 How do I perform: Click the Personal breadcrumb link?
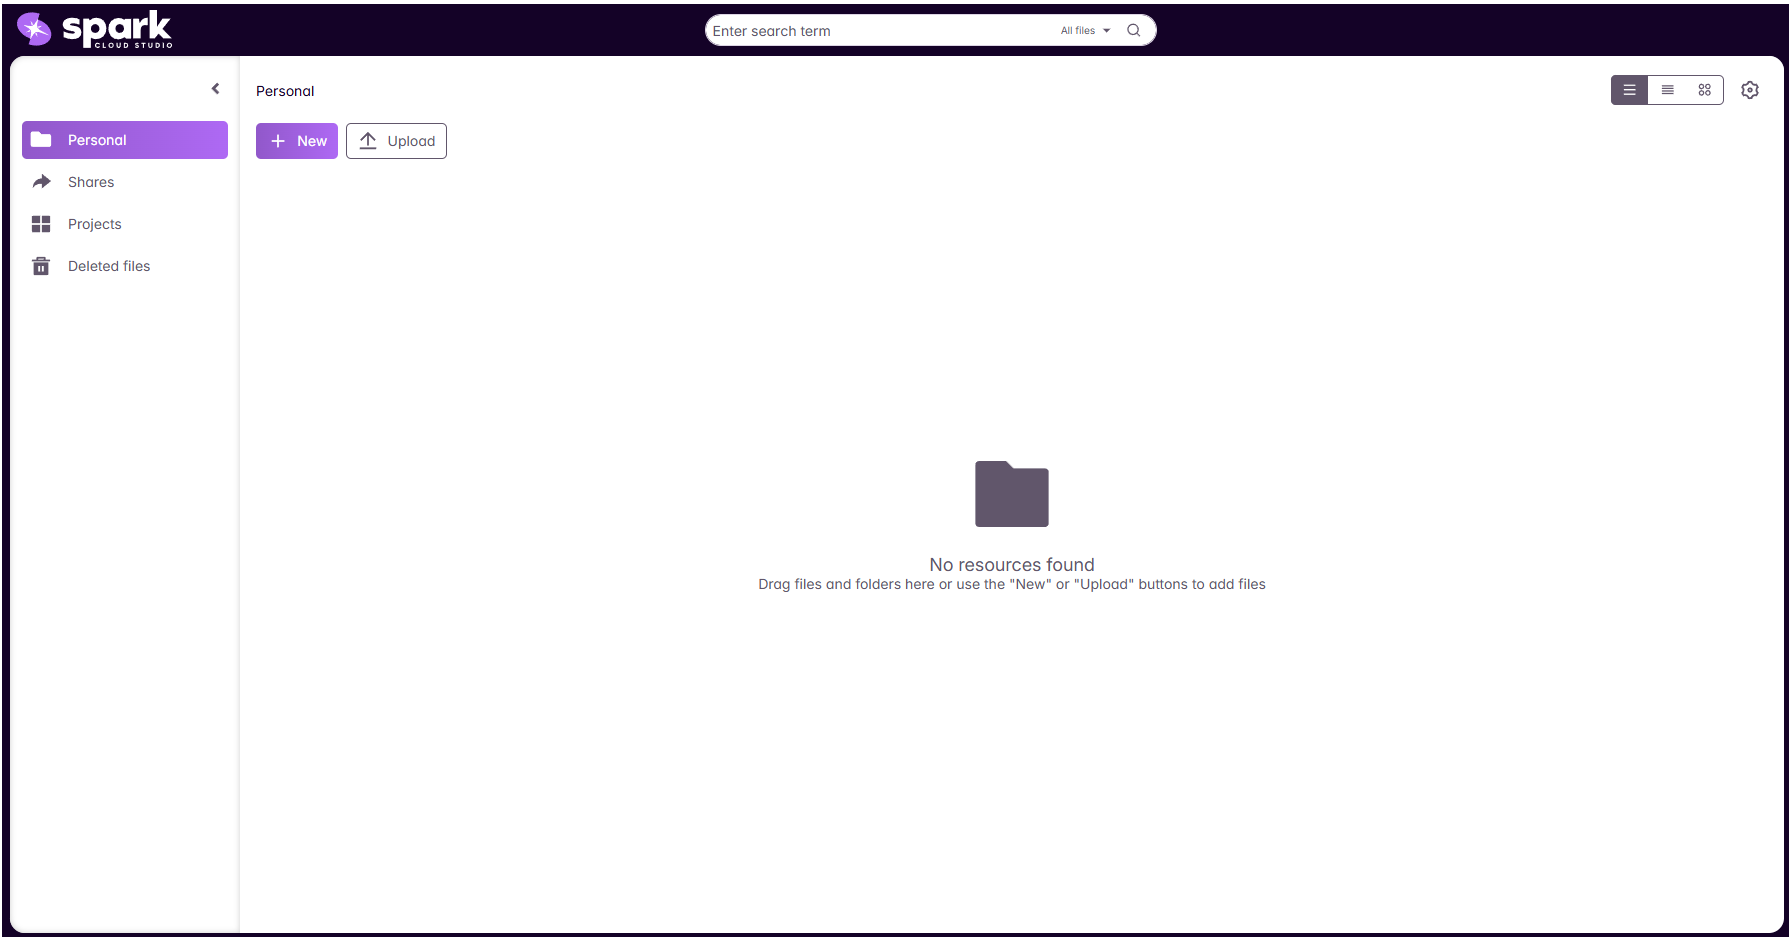tap(285, 91)
